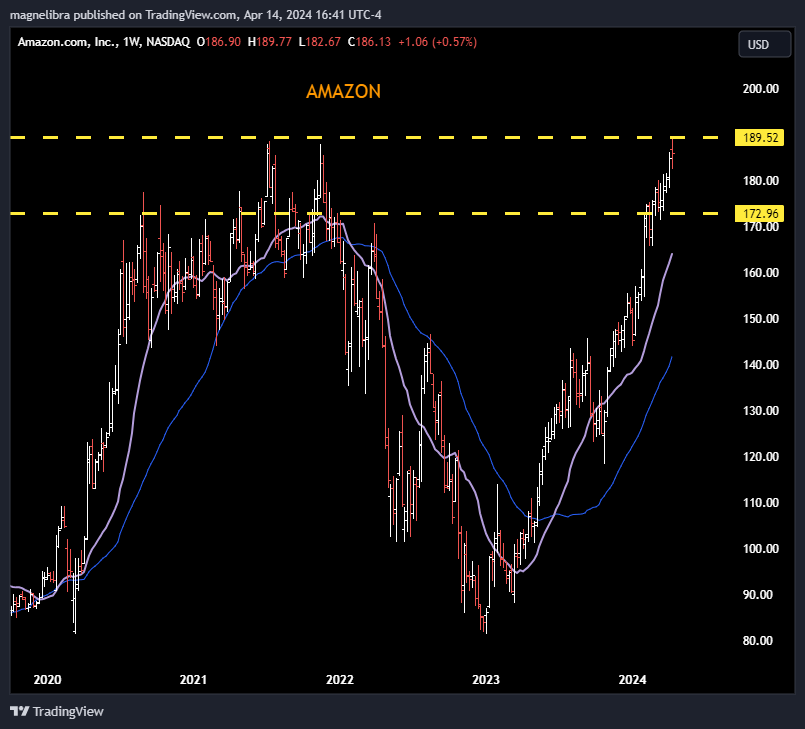Click the 150.00 price axis label

coord(760,319)
